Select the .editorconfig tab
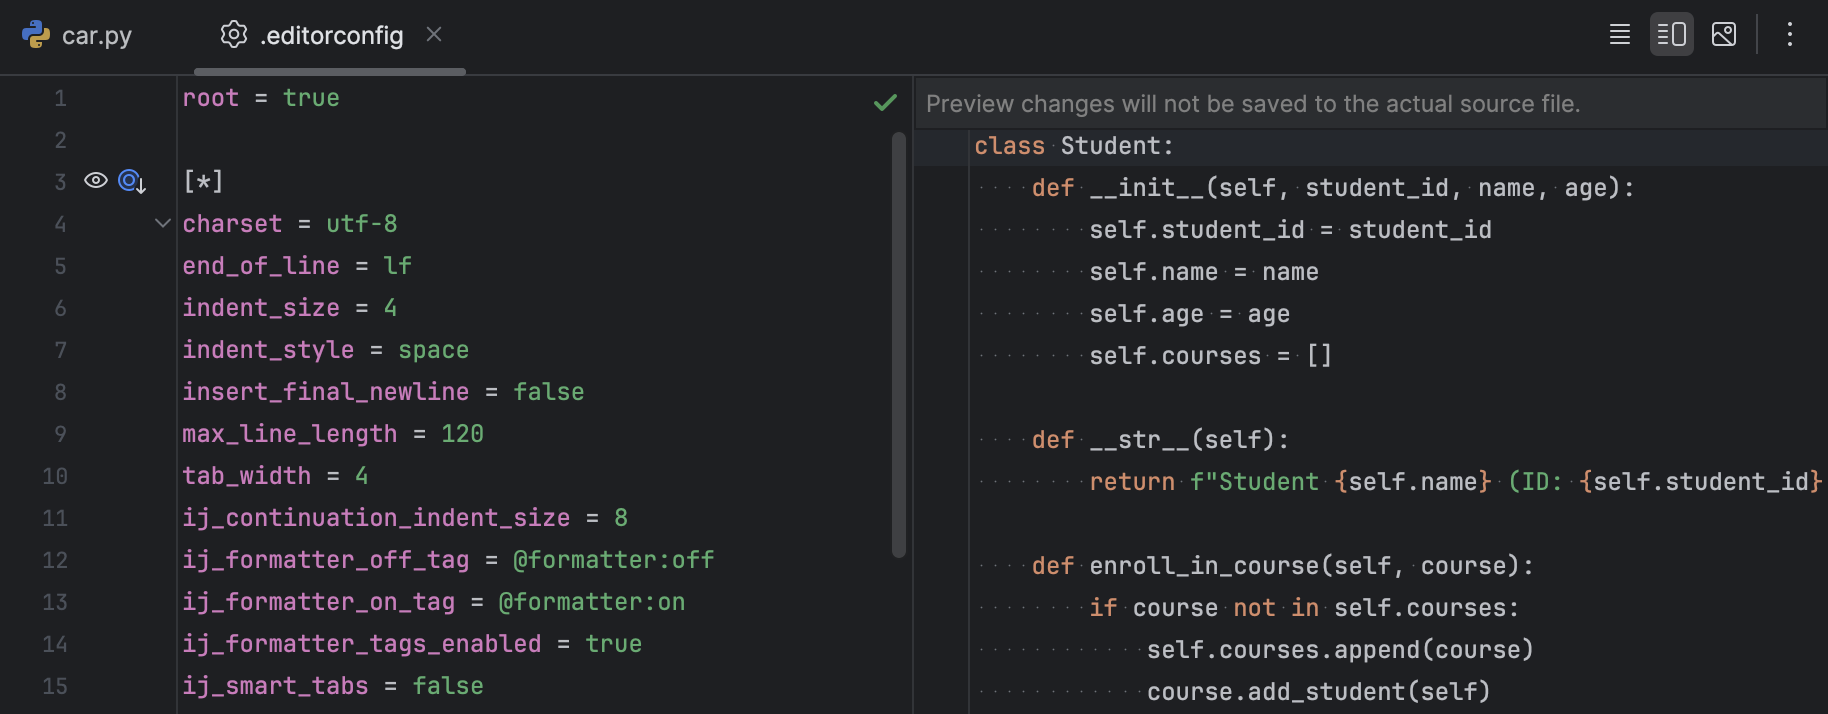The width and height of the screenshot is (1828, 714). point(331,36)
